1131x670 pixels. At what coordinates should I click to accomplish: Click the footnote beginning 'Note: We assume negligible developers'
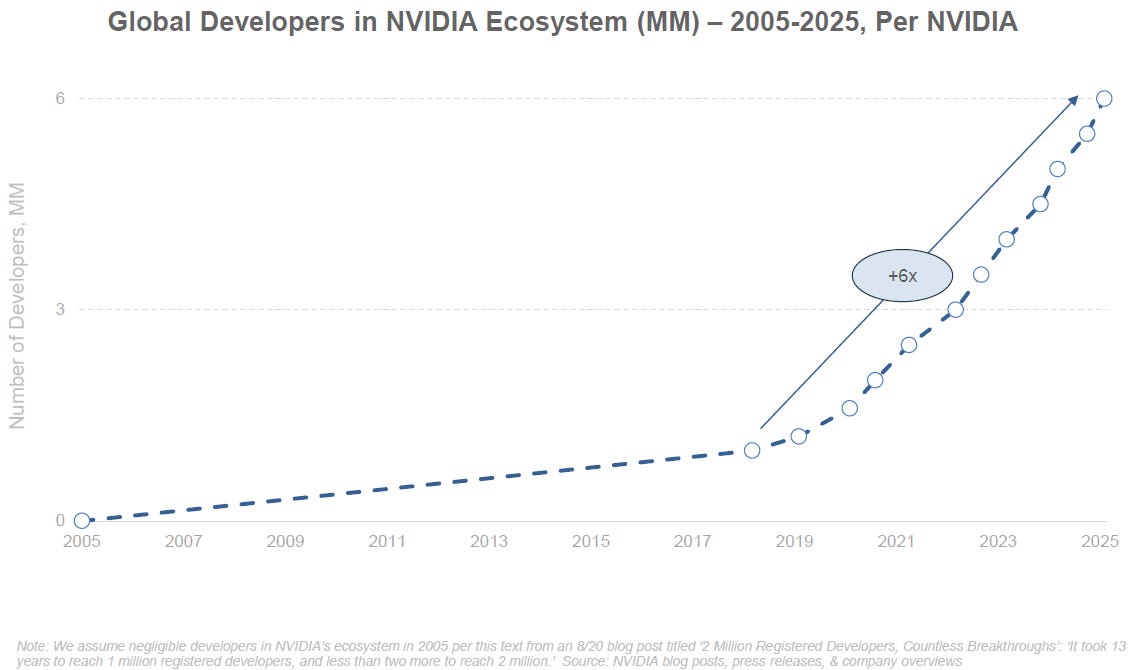tap(571, 653)
